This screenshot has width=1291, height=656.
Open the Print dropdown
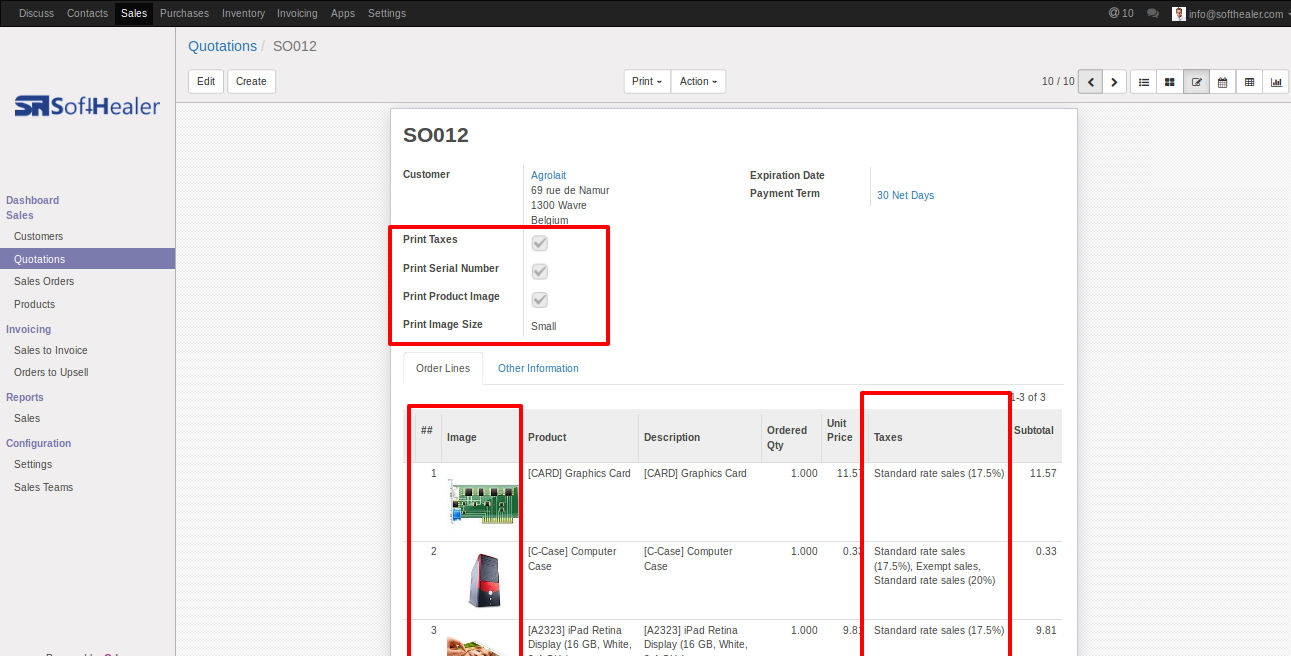coord(647,82)
